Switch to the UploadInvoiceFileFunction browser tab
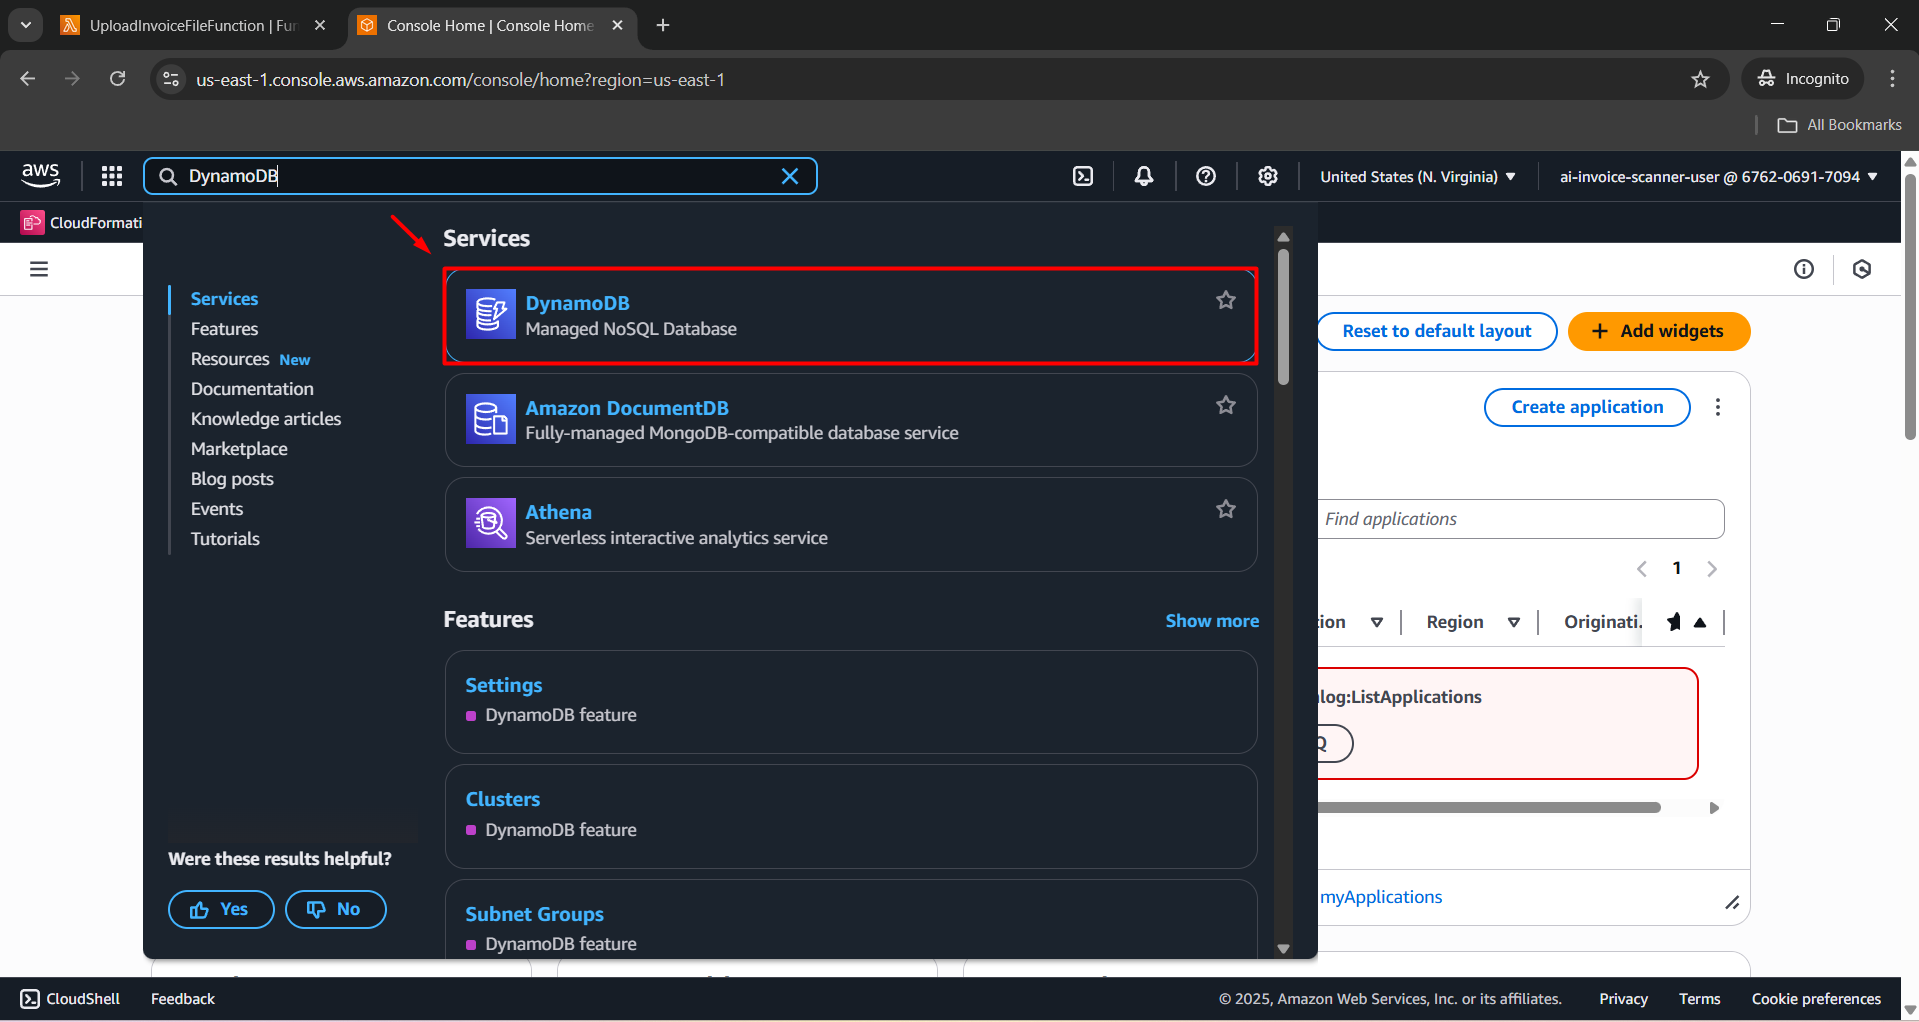Screen dimensions: 1919x1022 coord(180,25)
